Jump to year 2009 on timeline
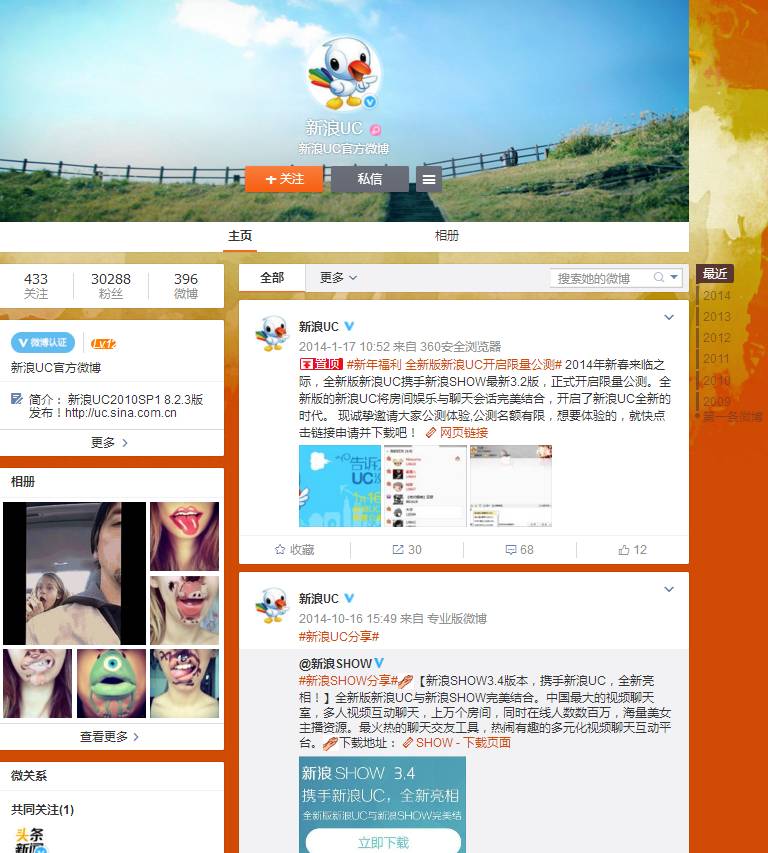Image resolution: width=768 pixels, height=853 pixels. (716, 401)
